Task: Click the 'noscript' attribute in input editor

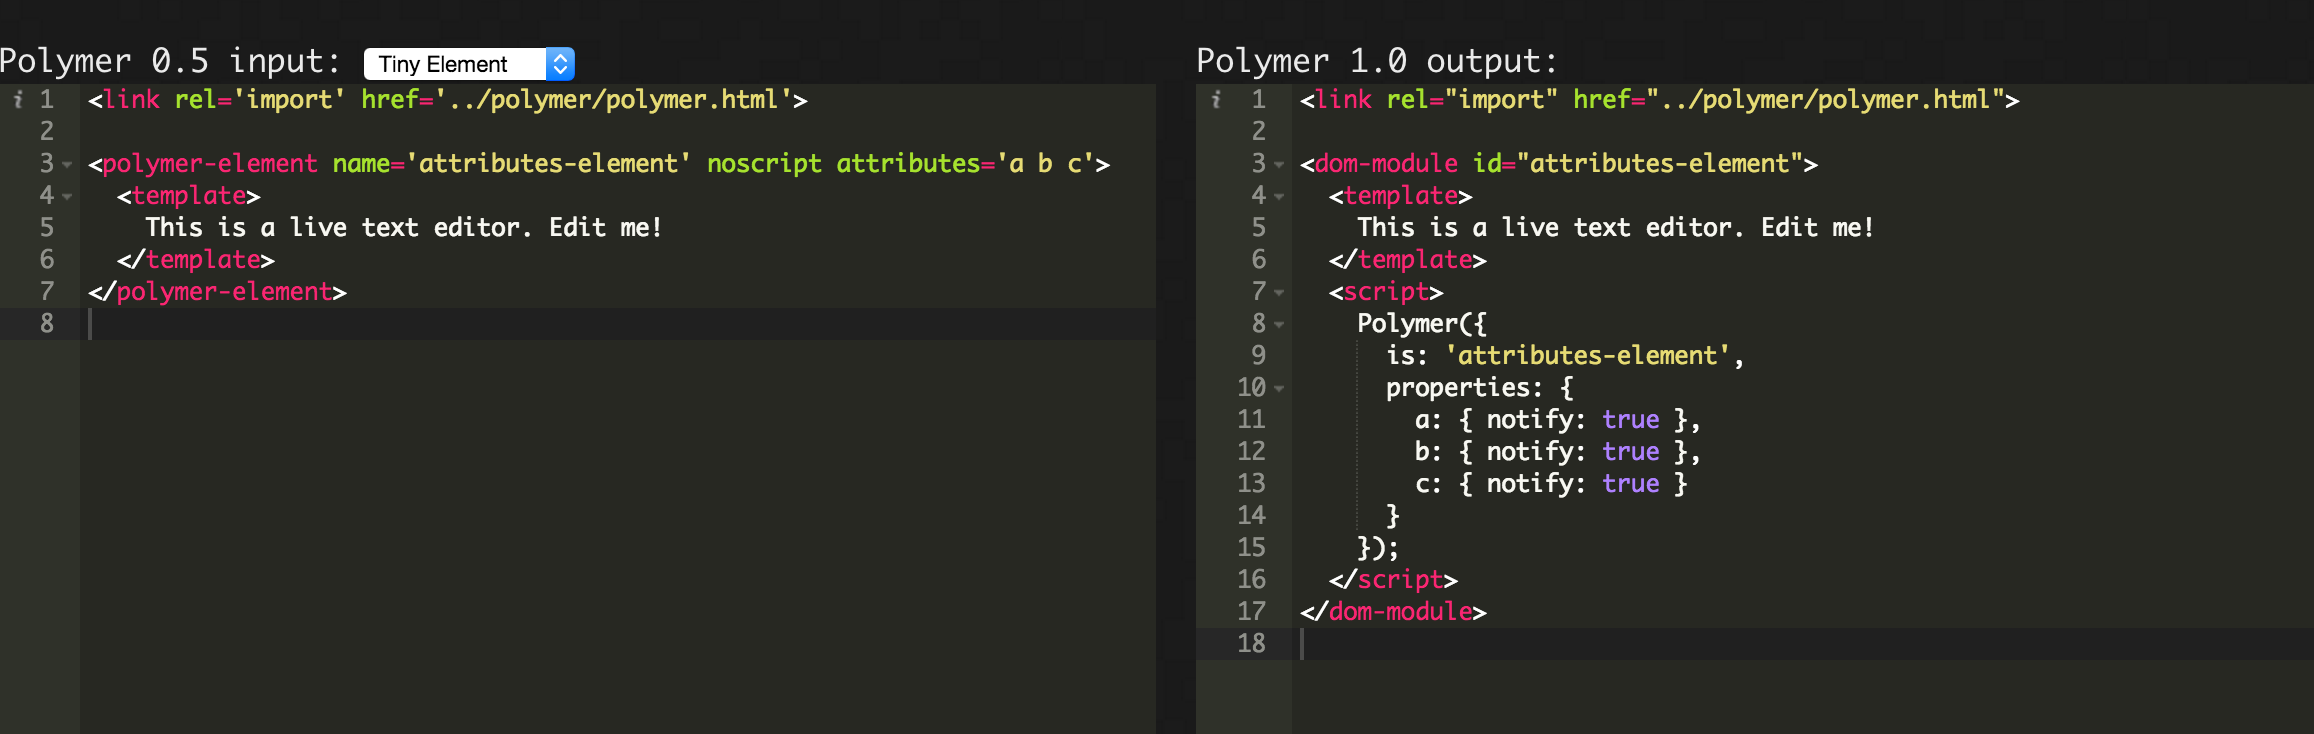Action: click(x=764, y=163)
